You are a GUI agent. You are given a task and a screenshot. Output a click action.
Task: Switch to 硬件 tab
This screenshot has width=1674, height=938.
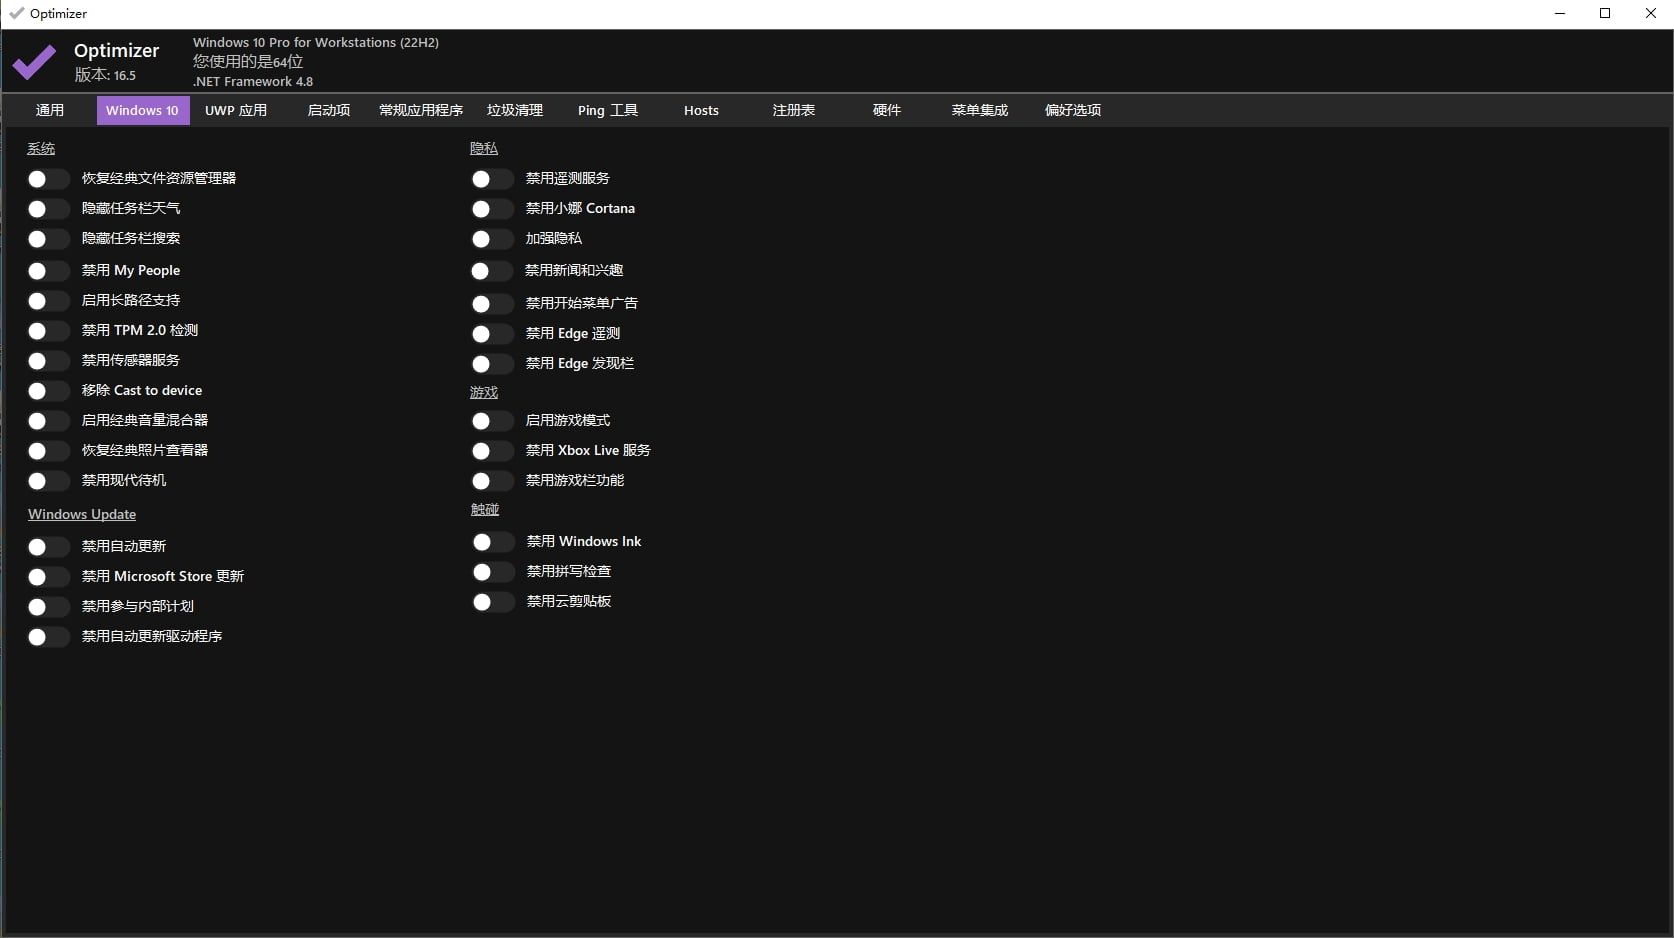tap(887, 110)
